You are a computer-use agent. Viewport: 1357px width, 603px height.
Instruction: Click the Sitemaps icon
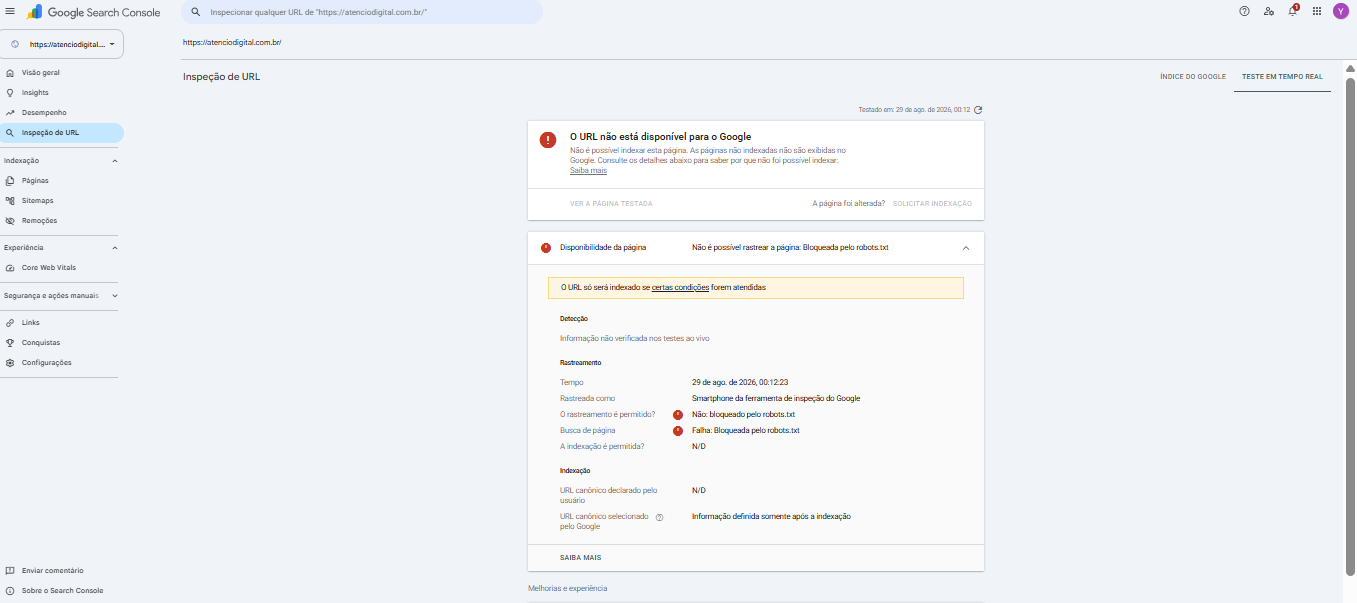[x=10, y=201]
